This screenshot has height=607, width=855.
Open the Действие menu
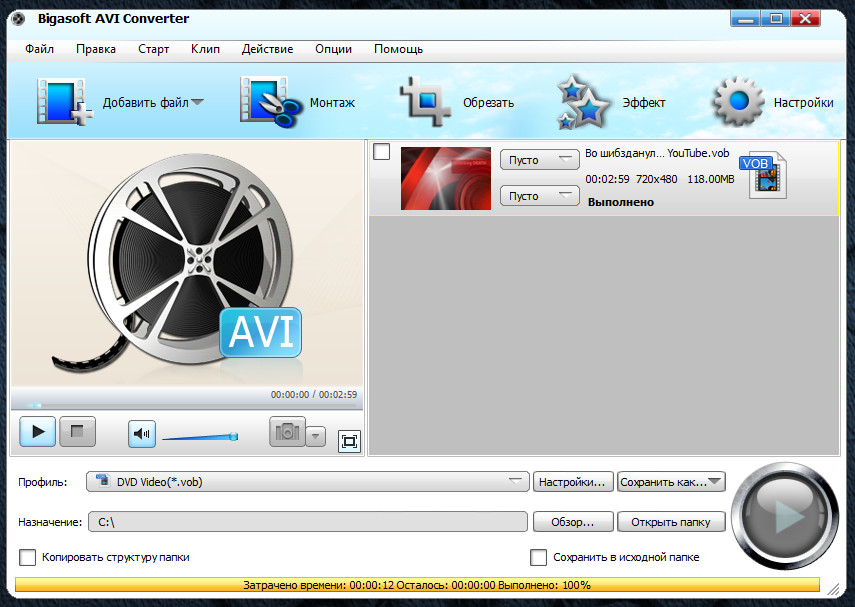click(267, 49)
